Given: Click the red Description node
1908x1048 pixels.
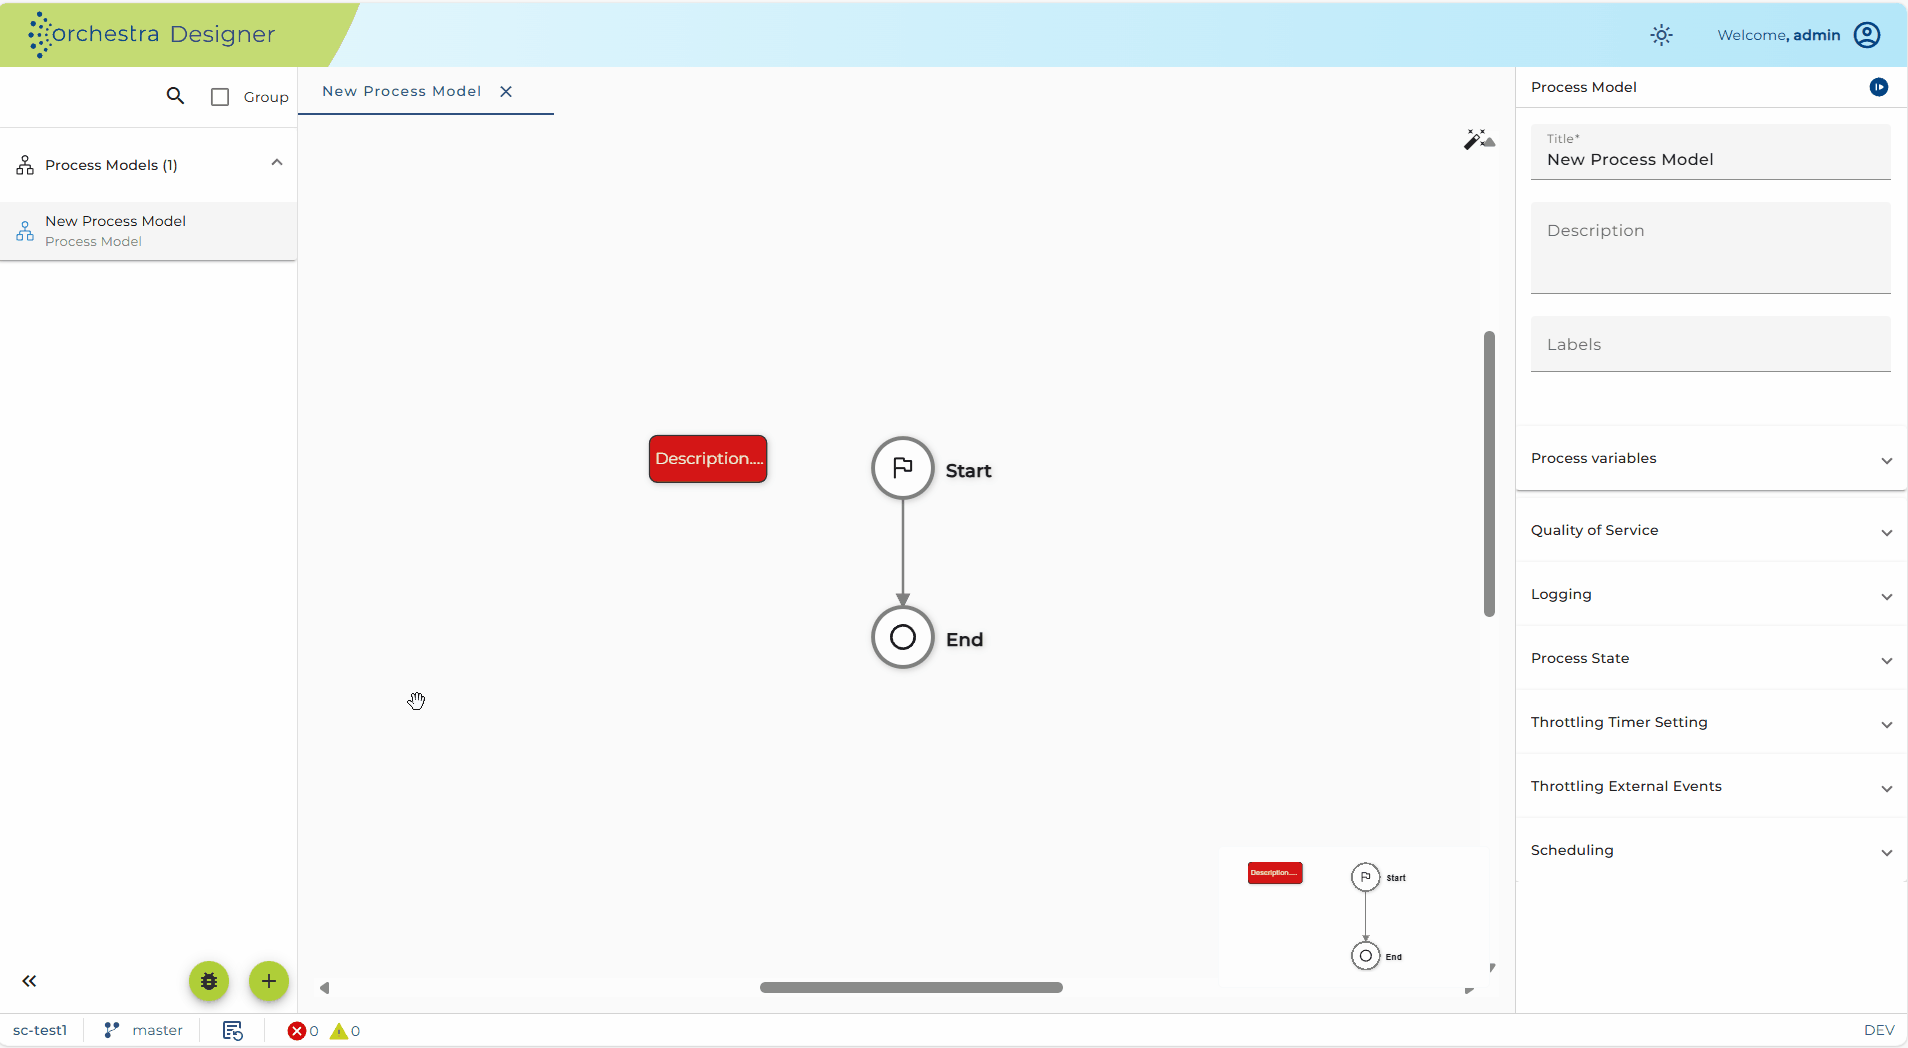Looking at the screenshot, I should [708, 459].
